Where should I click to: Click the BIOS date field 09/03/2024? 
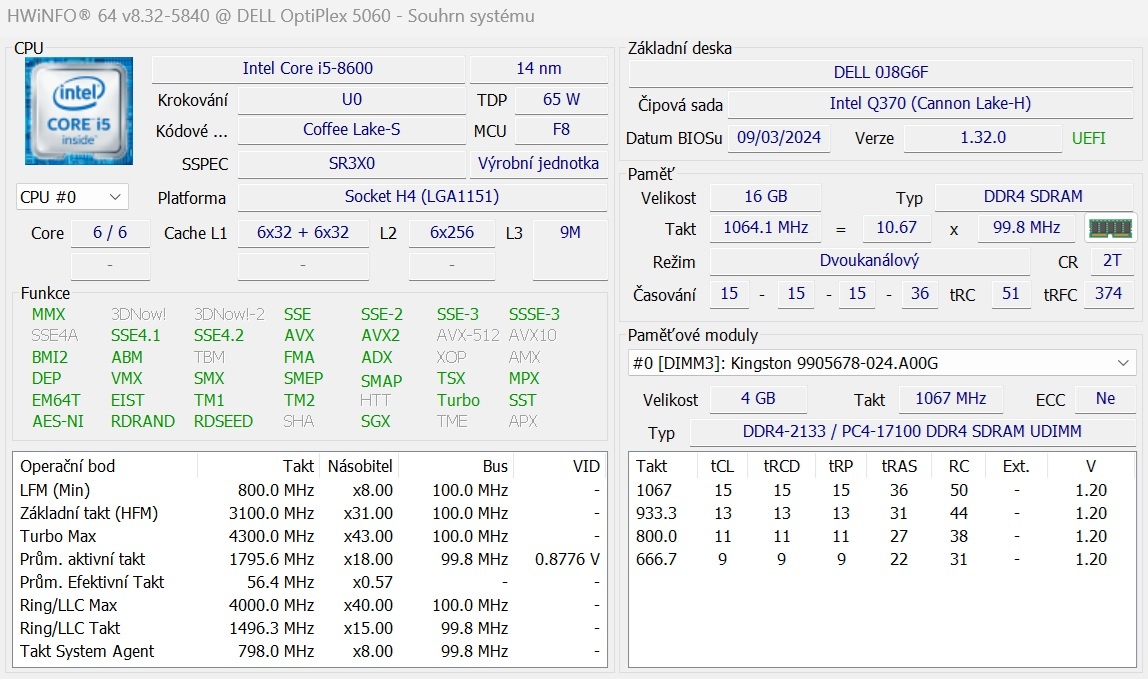click(779, 138)
